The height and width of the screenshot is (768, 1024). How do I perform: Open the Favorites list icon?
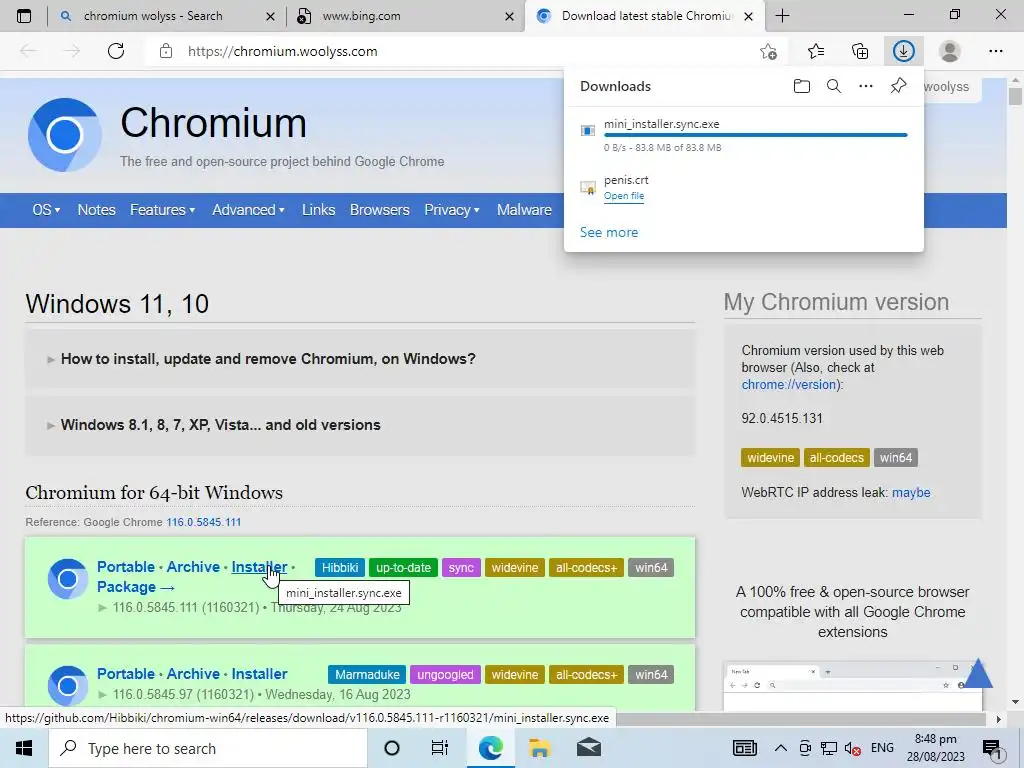(816, 51)
